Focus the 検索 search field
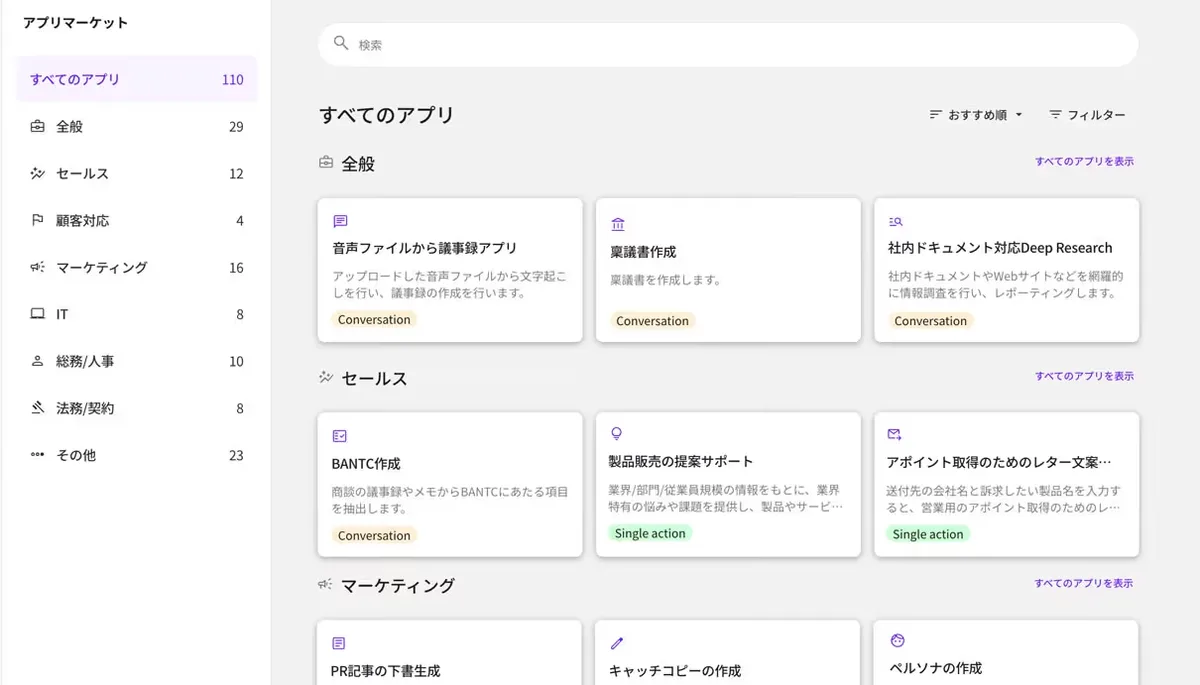 (x=728, y=44)
